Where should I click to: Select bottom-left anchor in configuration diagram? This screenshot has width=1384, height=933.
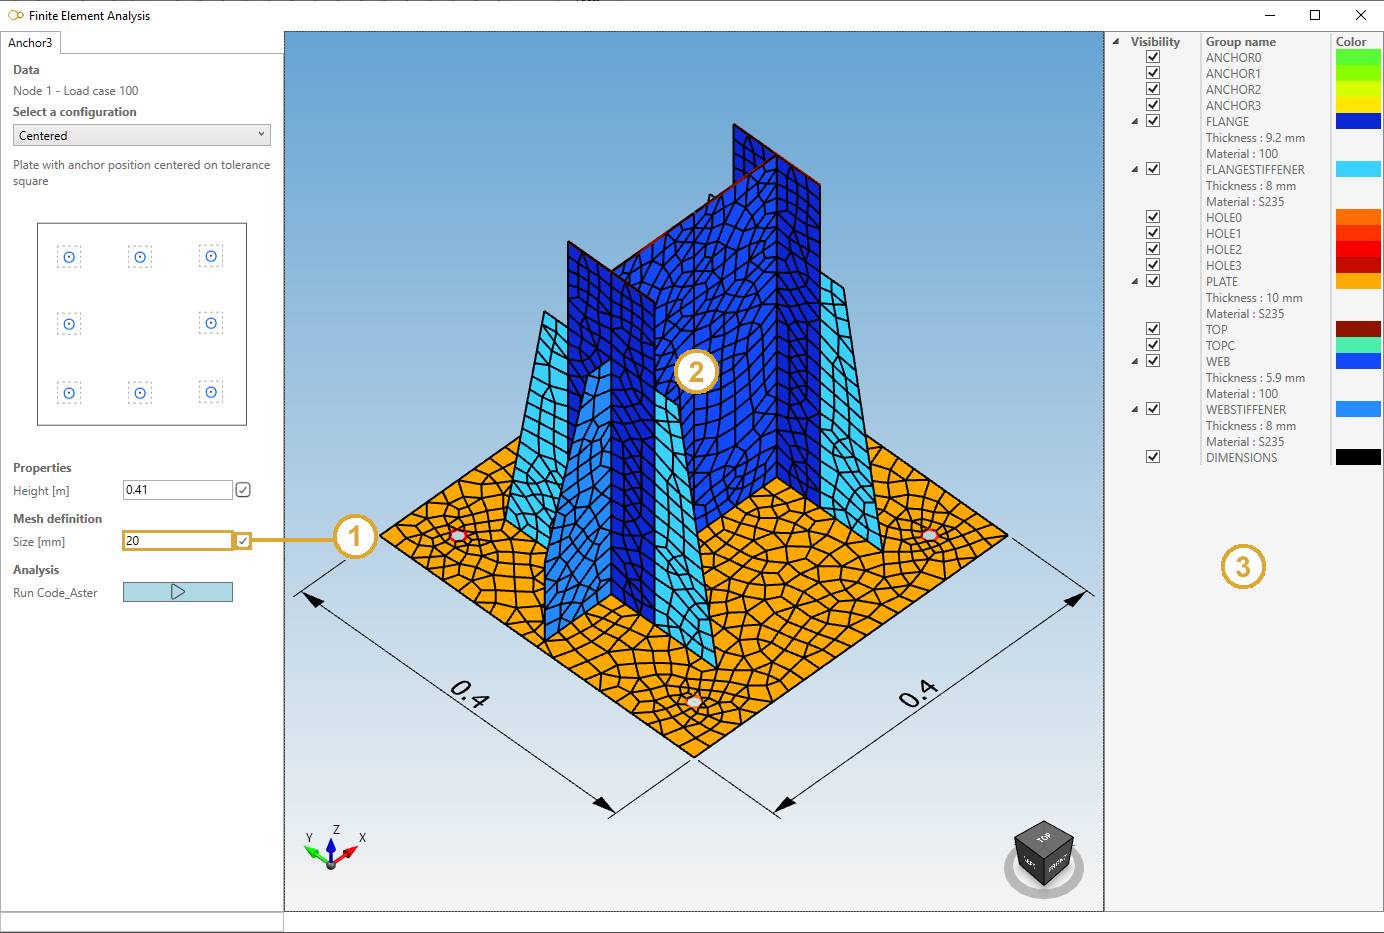[69, 393]
